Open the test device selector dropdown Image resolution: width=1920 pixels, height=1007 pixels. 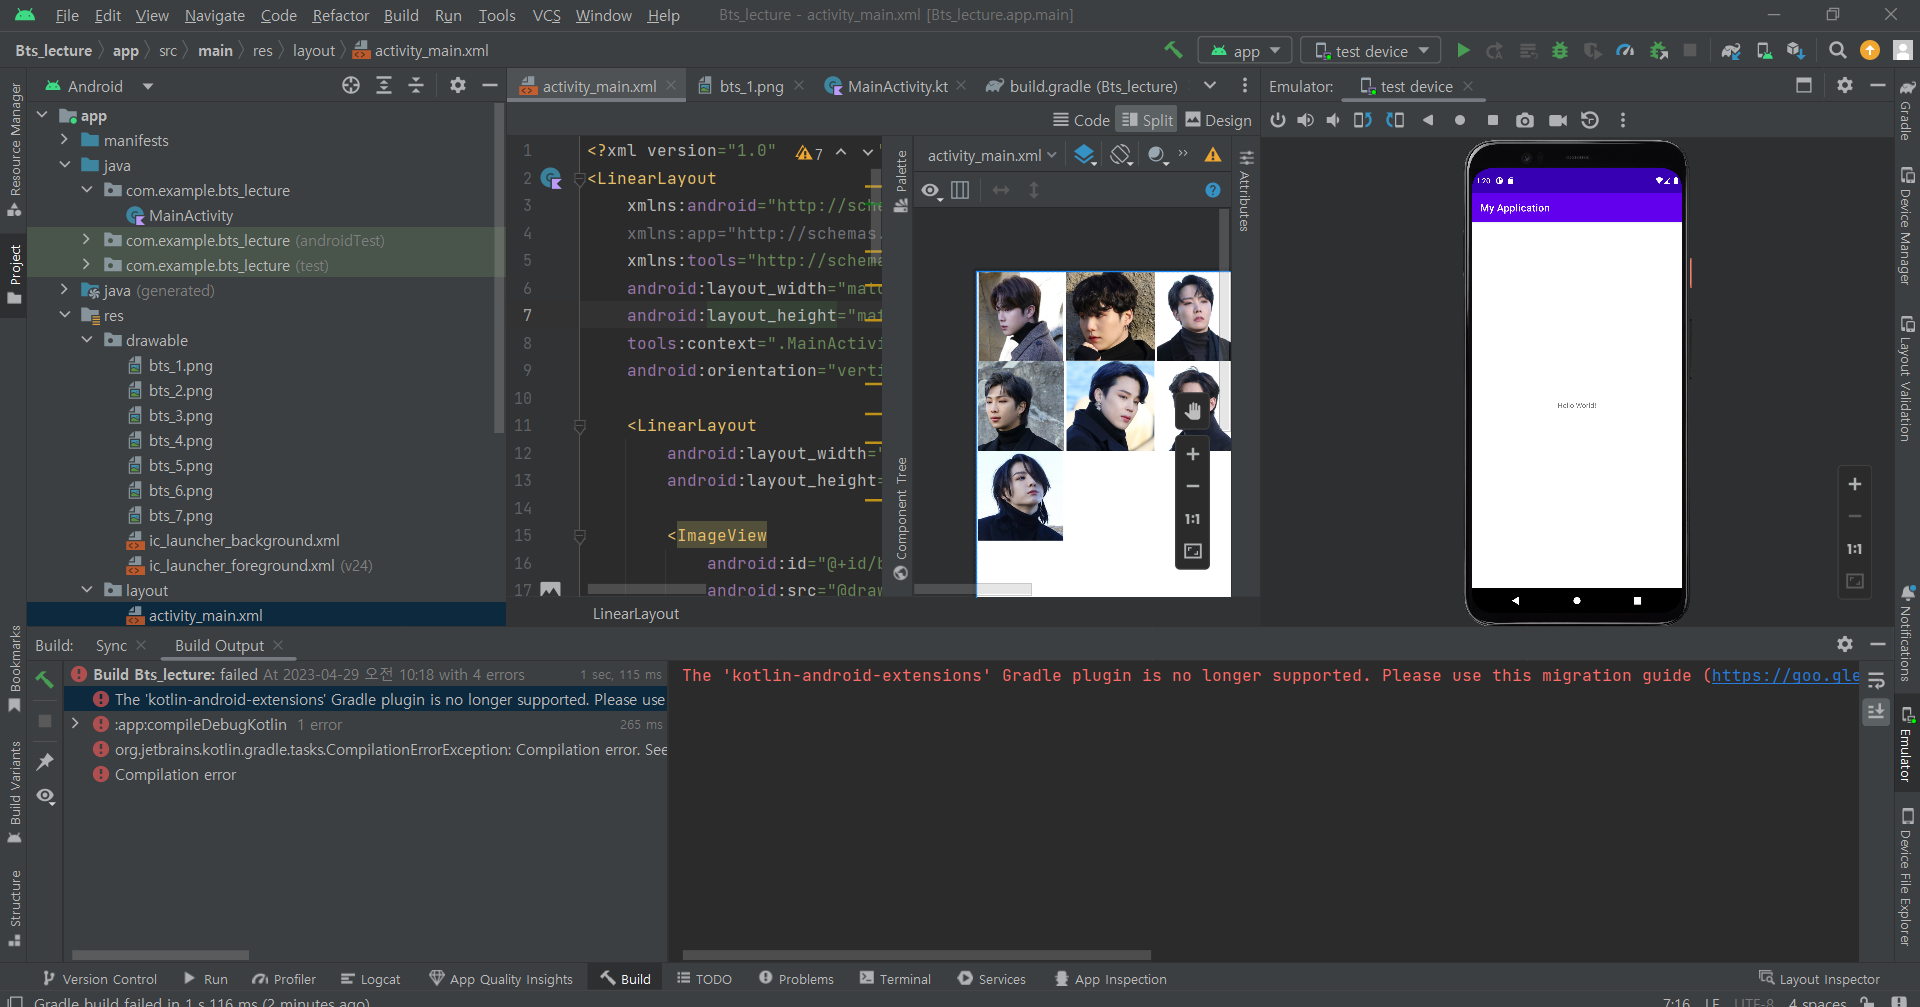point(1371,51)
